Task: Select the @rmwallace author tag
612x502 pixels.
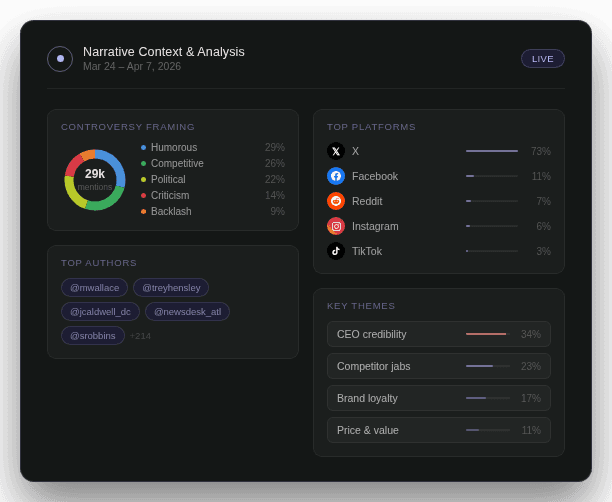Action: click(x=94, y=287)
